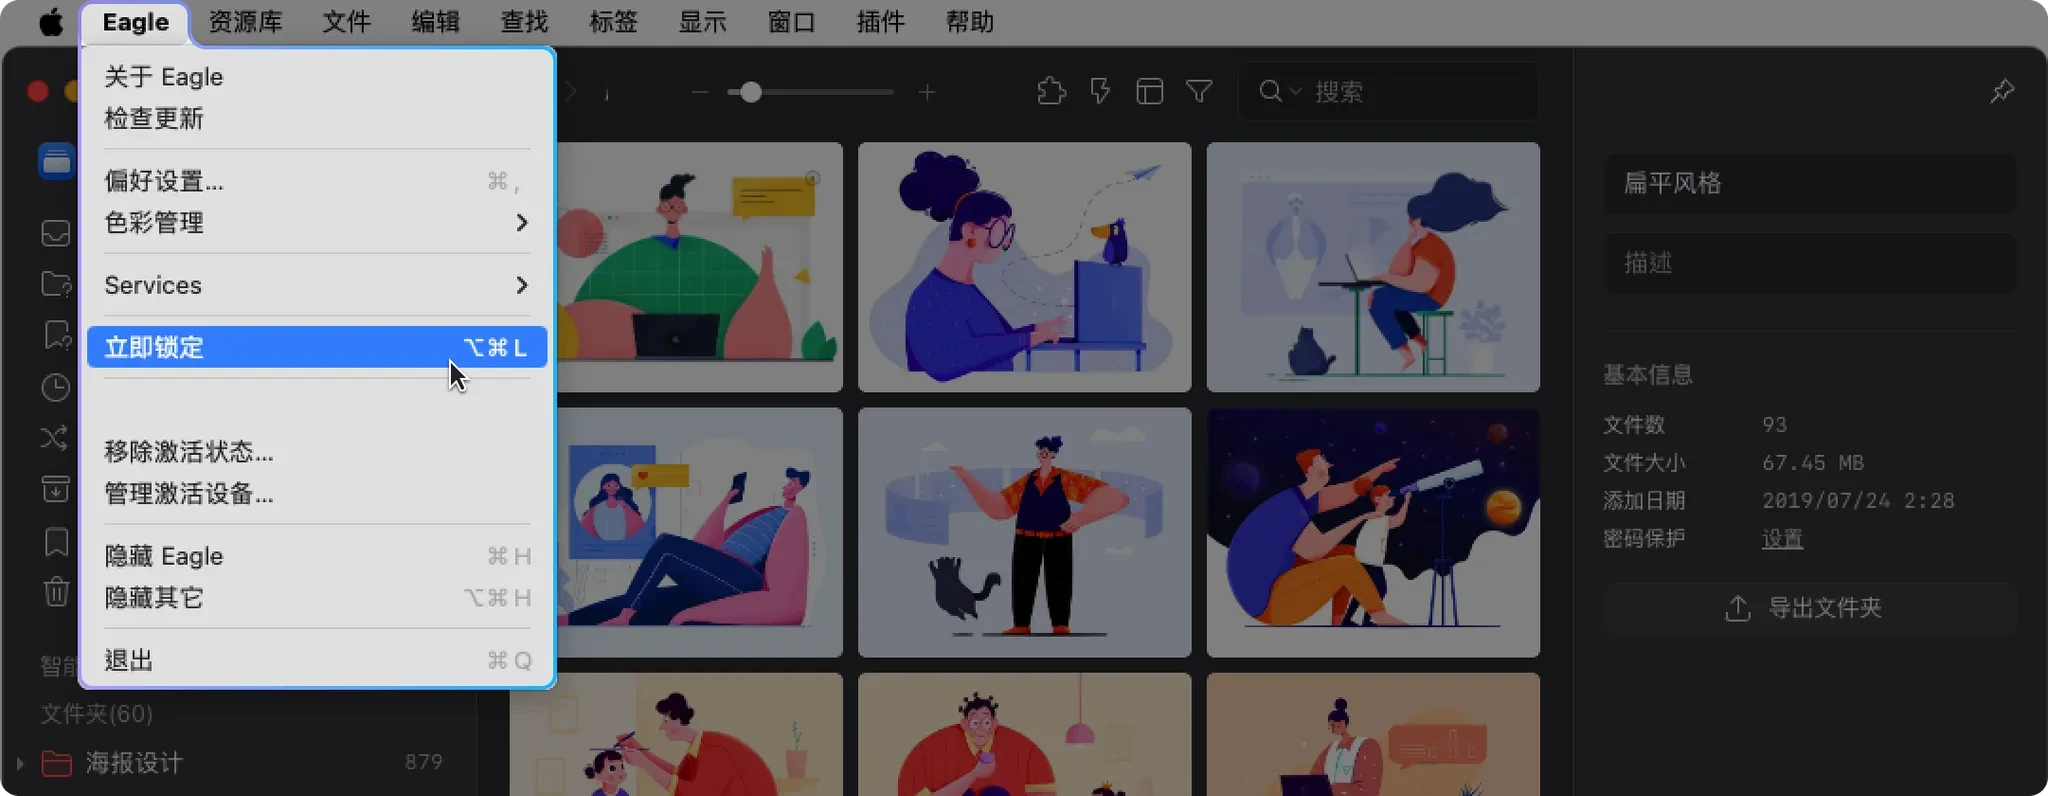Click the 67.45 MB file size value
Screen dimensions: 2048x796
[x=1813, y=463]
